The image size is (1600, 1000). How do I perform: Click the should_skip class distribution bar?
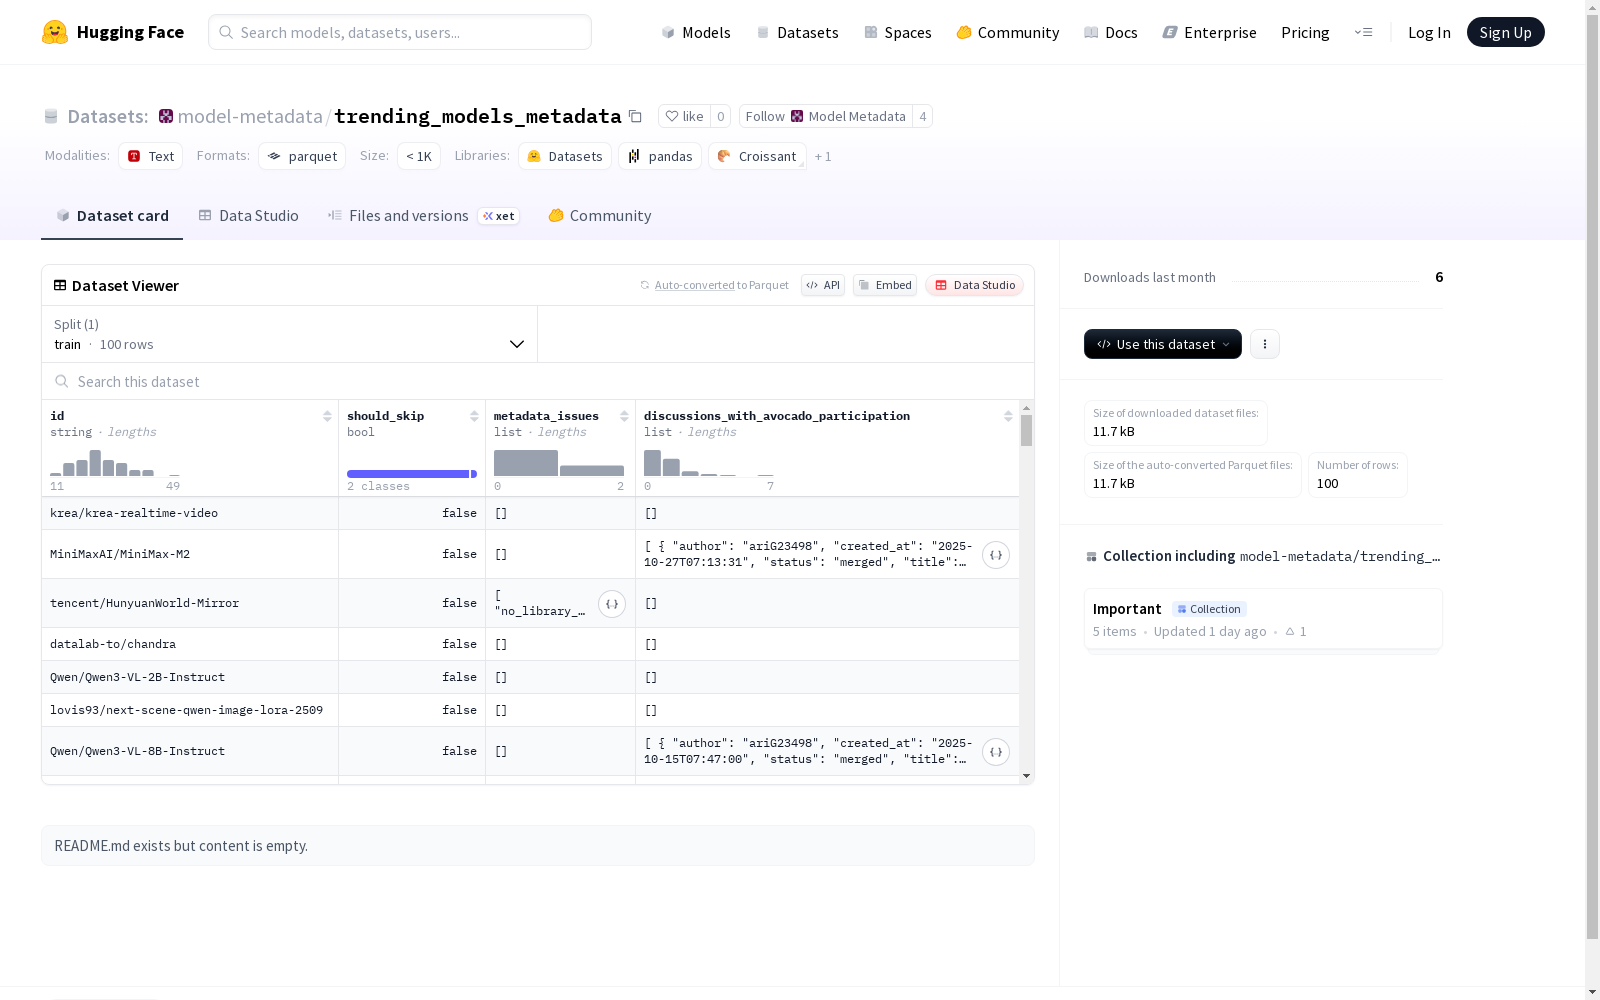tap(412, 474)
